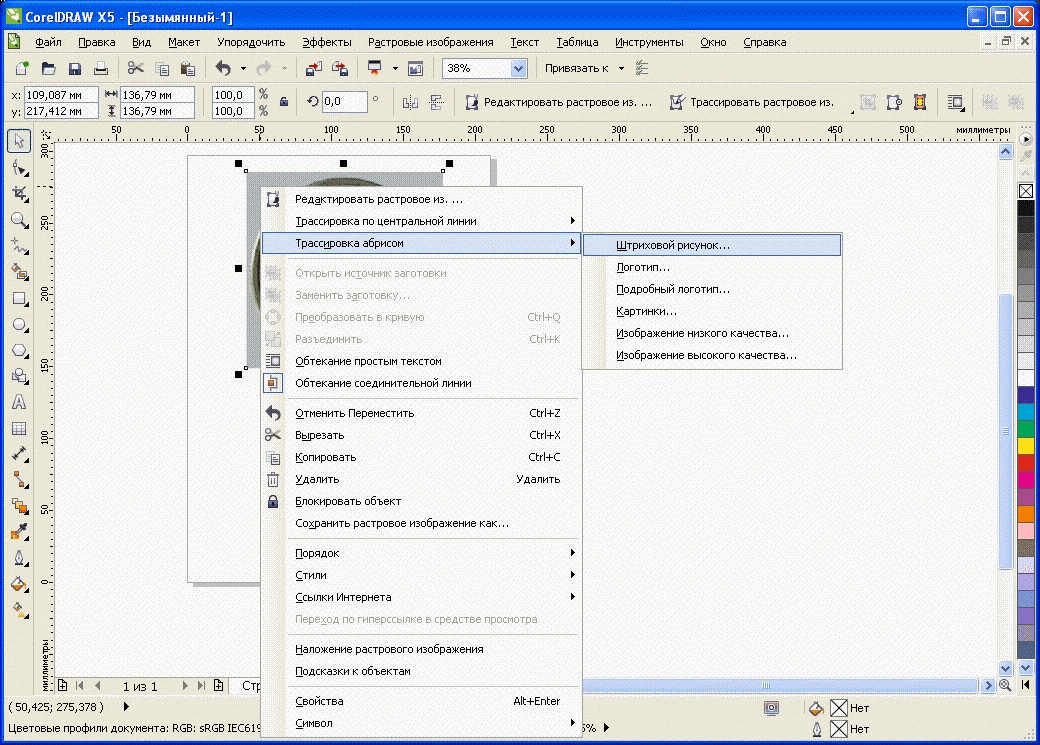Click the zoom navigator icon near scrollbar
The image size is (1040, 745).
(1005, 685)
